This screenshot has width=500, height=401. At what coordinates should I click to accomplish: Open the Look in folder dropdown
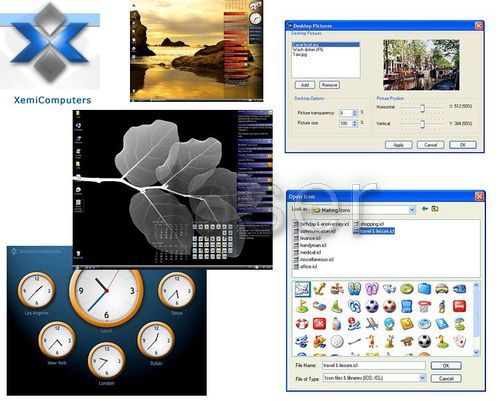[412, 210]
